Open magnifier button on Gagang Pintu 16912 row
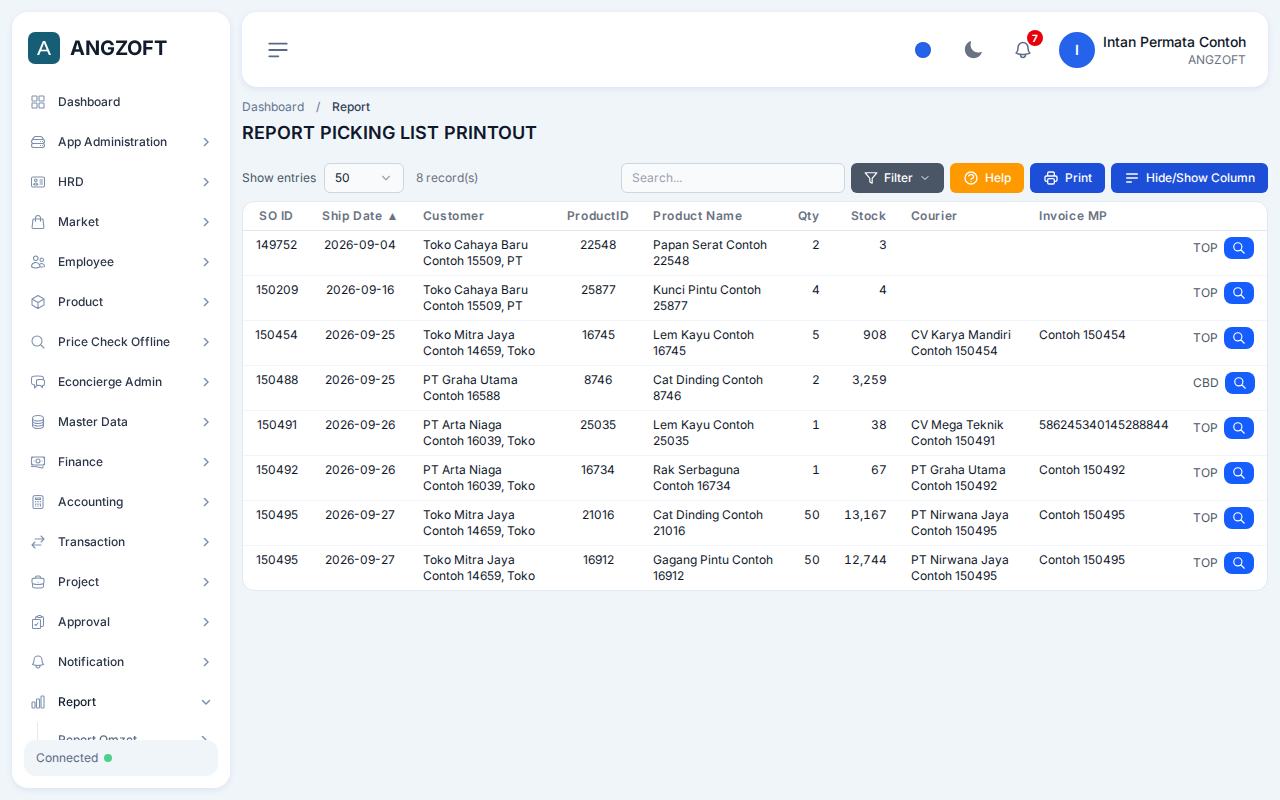Image resolution: width=1280 pixels, height=800 pixels. click(1239, 563)
